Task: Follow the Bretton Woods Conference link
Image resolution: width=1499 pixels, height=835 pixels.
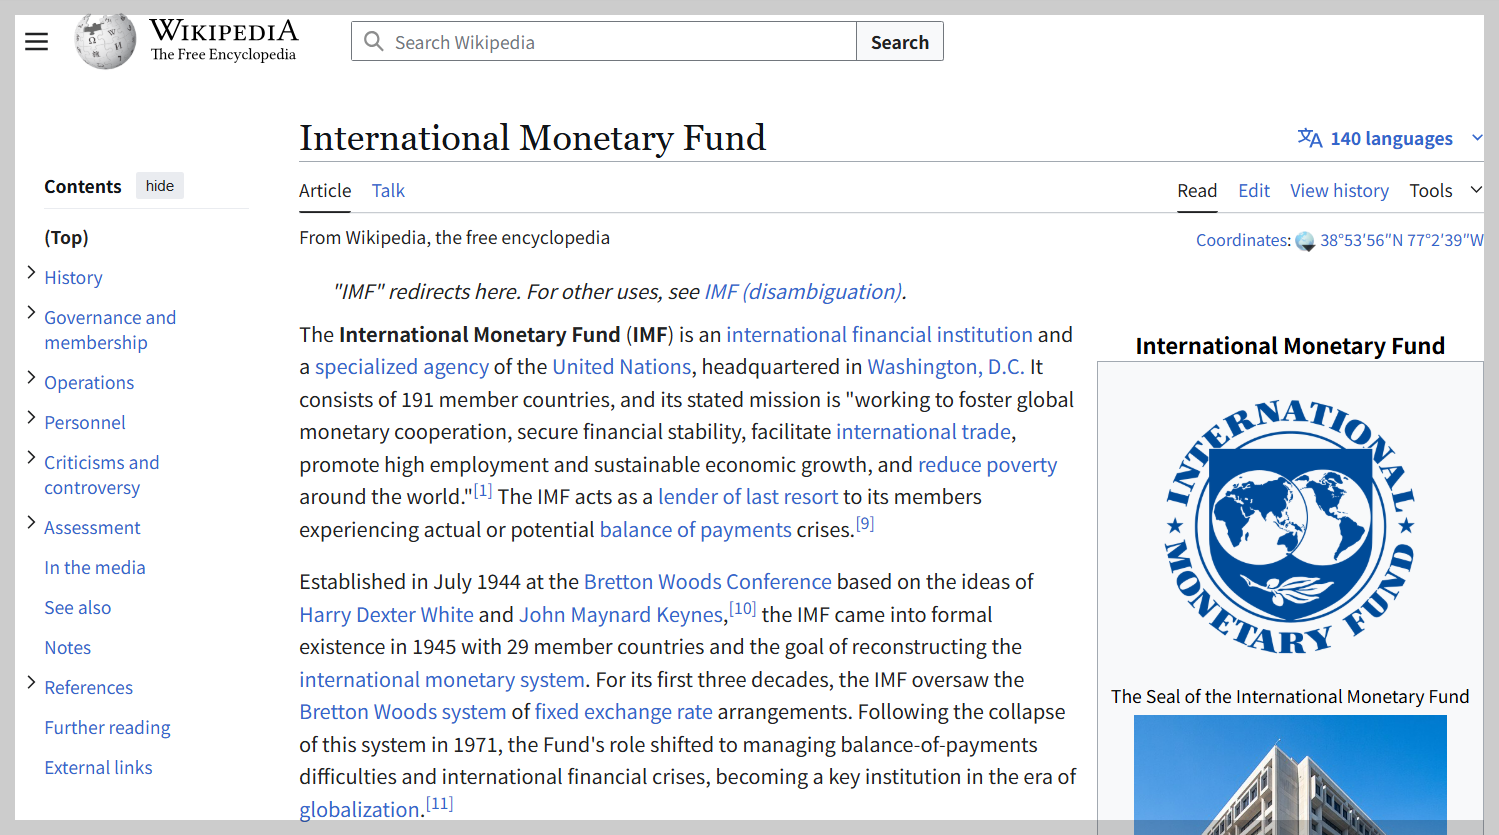Action: pos(707,581)
